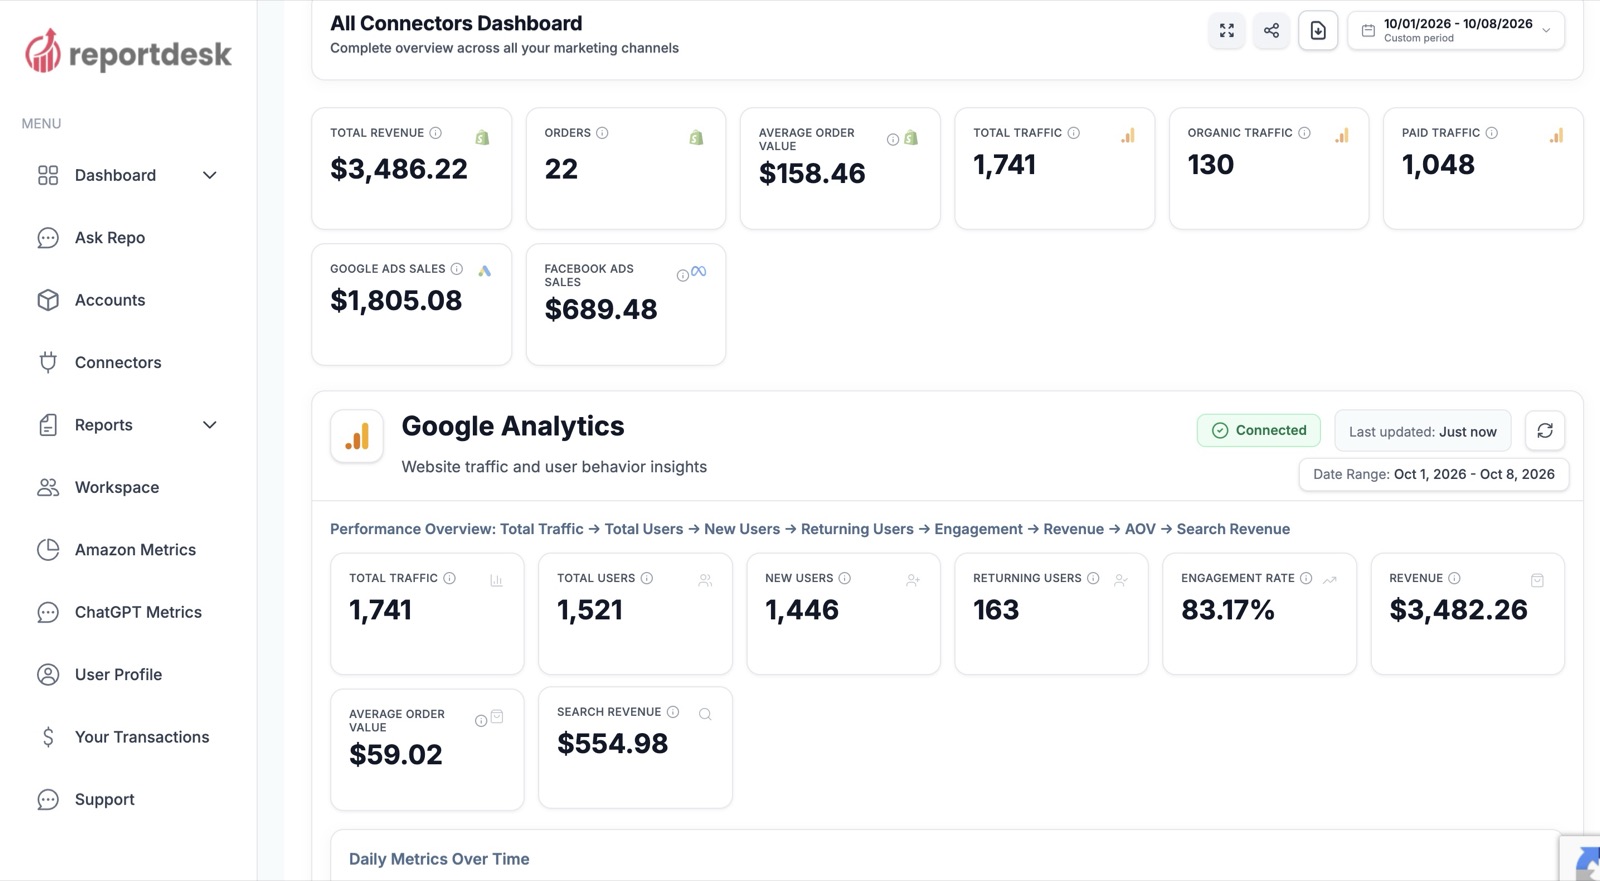This screenshot has width=1600, height=881.
Task: Click the Meta icon on Facebook Ads card
Action: pos(699,271)
